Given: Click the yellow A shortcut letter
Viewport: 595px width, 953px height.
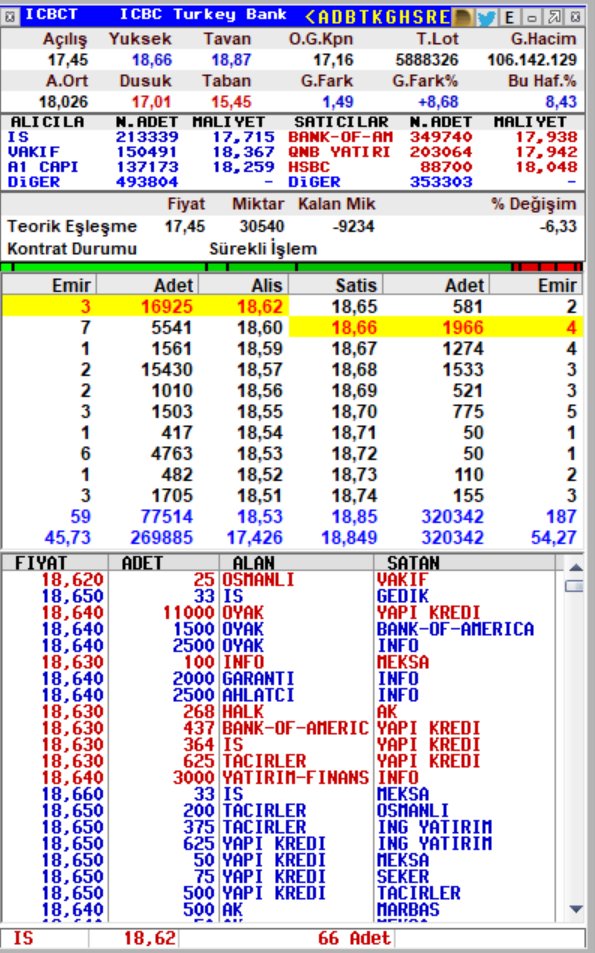Looking at the screenshot, I should pos(323,17).
